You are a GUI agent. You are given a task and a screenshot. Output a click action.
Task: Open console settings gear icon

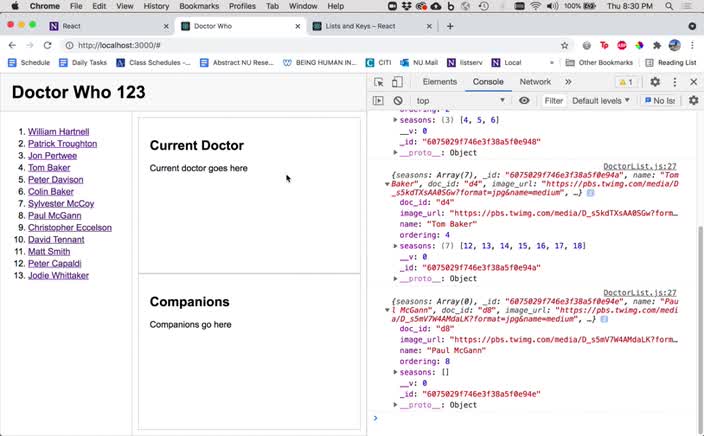click(x=693, y=101)
